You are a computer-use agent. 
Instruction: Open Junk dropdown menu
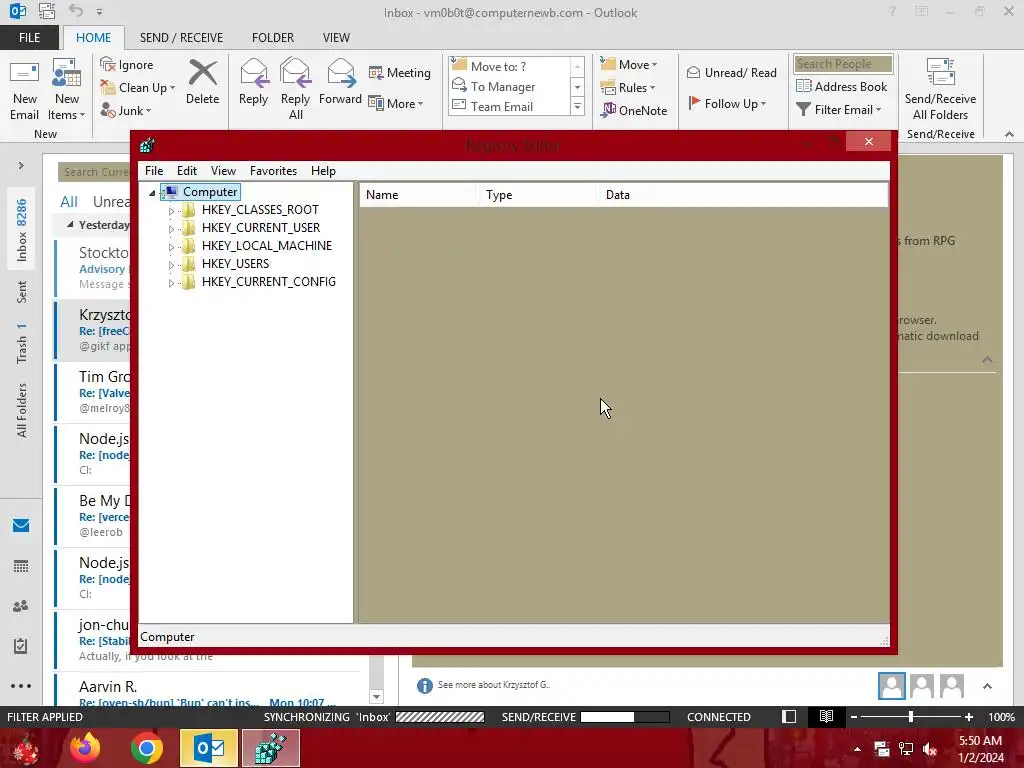tap(126, 110)
